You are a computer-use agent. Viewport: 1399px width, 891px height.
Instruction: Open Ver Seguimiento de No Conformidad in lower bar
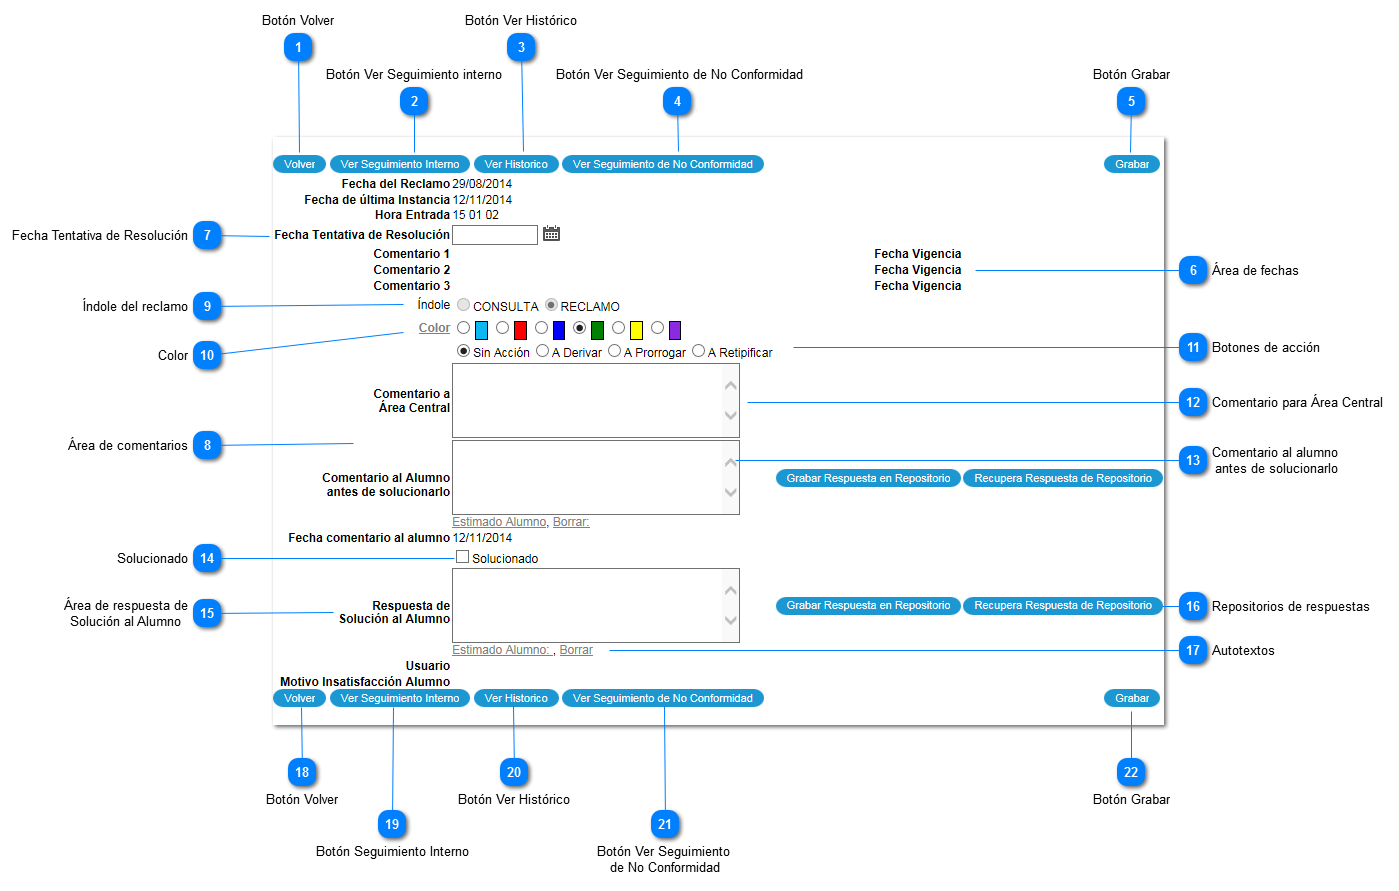[x=663, y=698]
